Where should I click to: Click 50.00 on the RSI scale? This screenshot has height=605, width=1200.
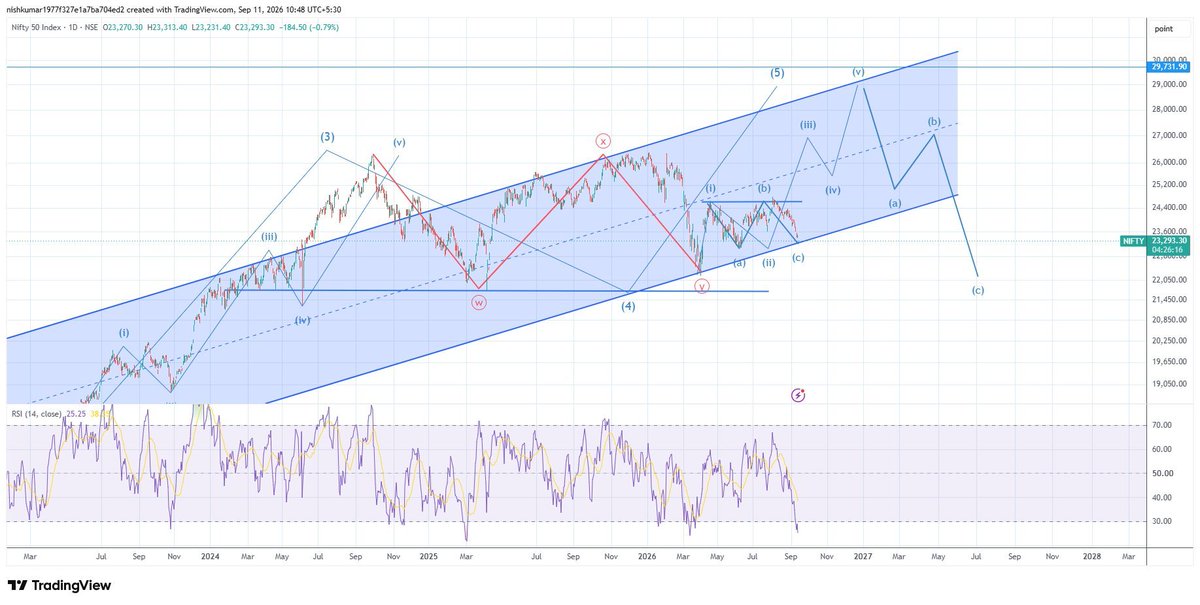1160,473
